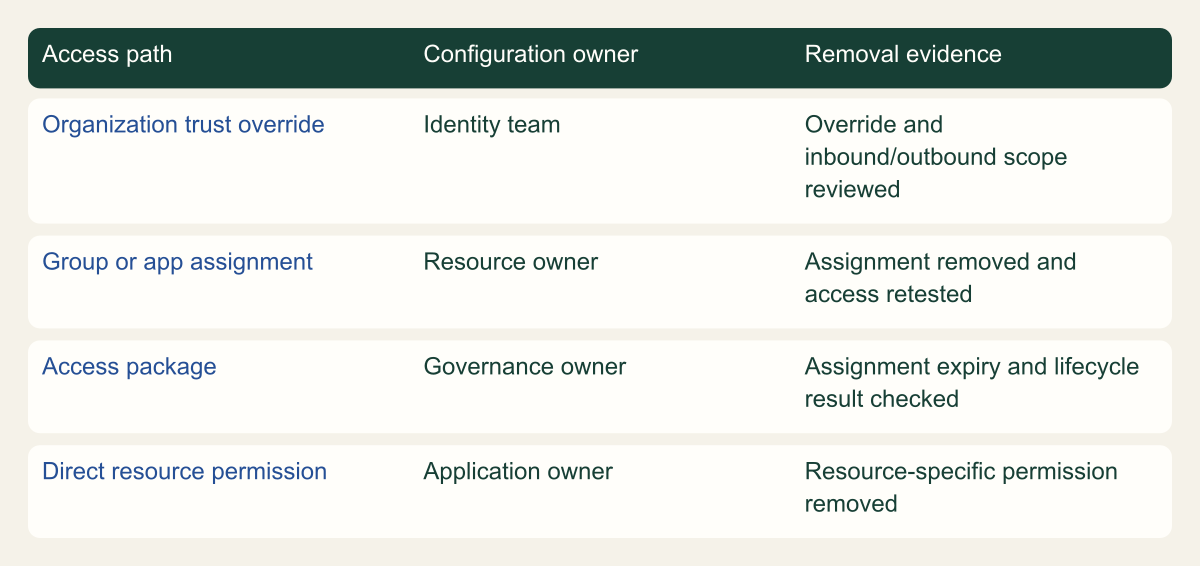Screen dimensions: 1200x566
Task: Select the Application owner cell
Action: (518, 472)
